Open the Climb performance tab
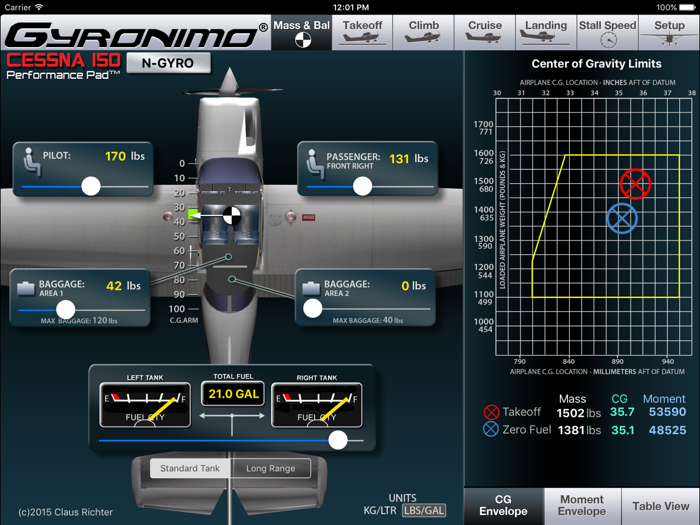Image resolution: width=700 pixels, height=525 pixels. 423,33
